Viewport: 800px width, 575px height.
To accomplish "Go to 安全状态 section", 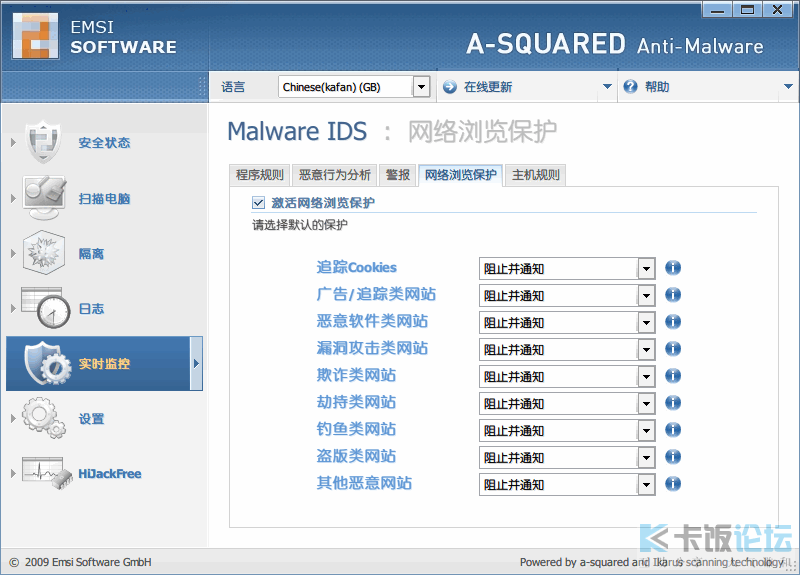I will pos(104,142).
